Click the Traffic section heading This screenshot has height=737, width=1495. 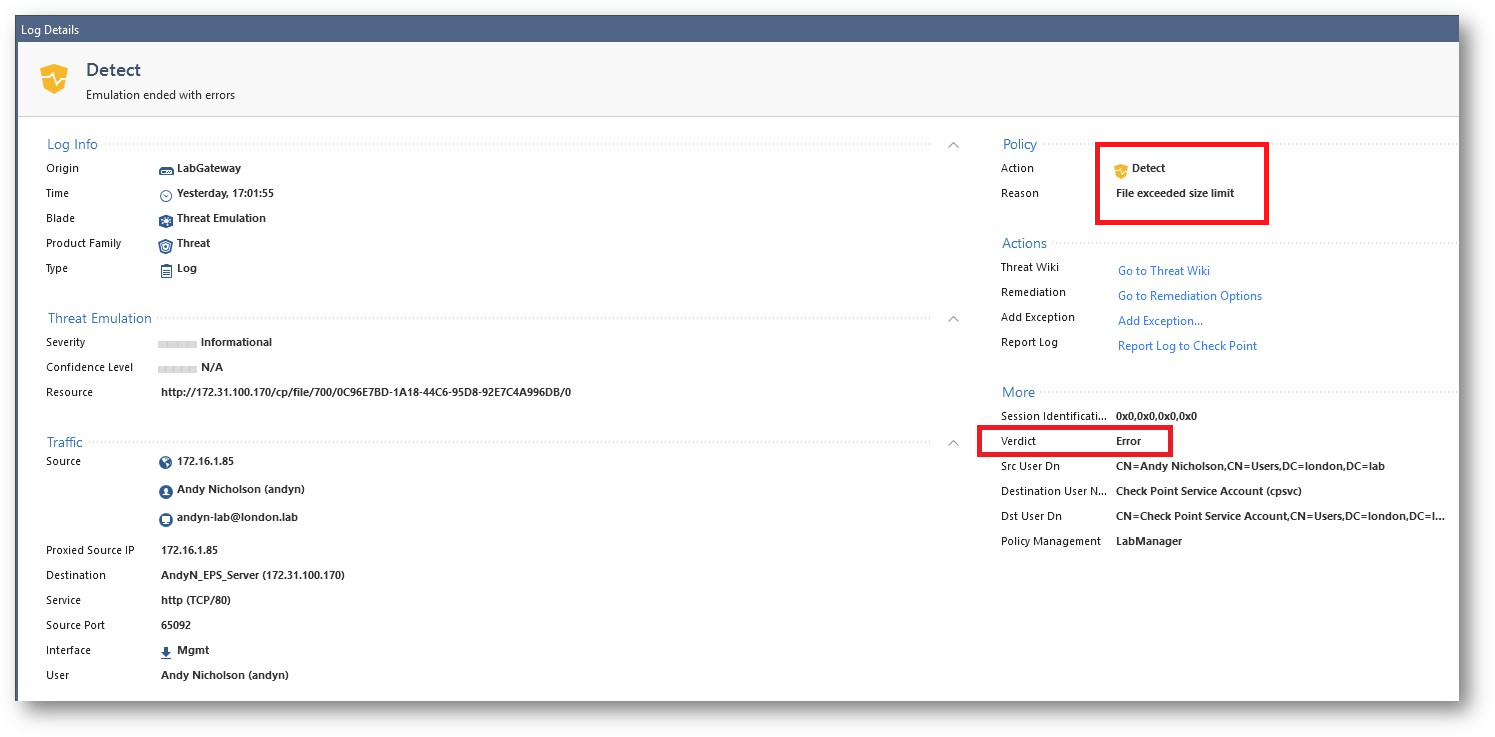point(65,442)
